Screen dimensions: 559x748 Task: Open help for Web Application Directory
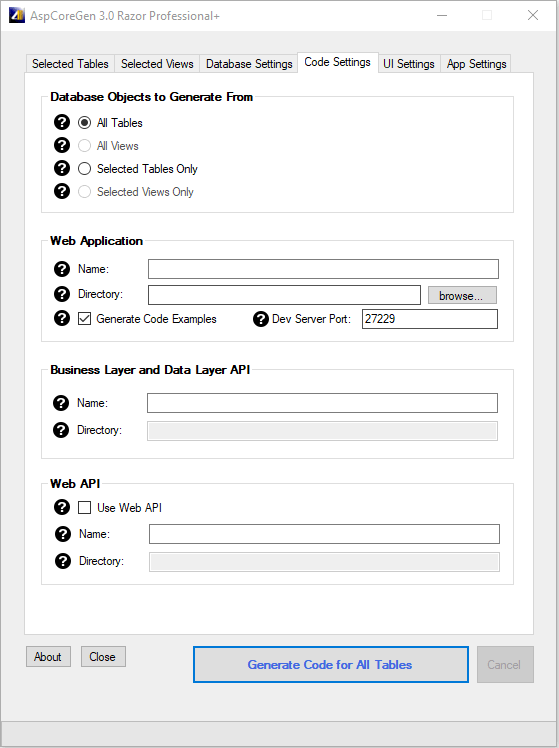point(62,294)
